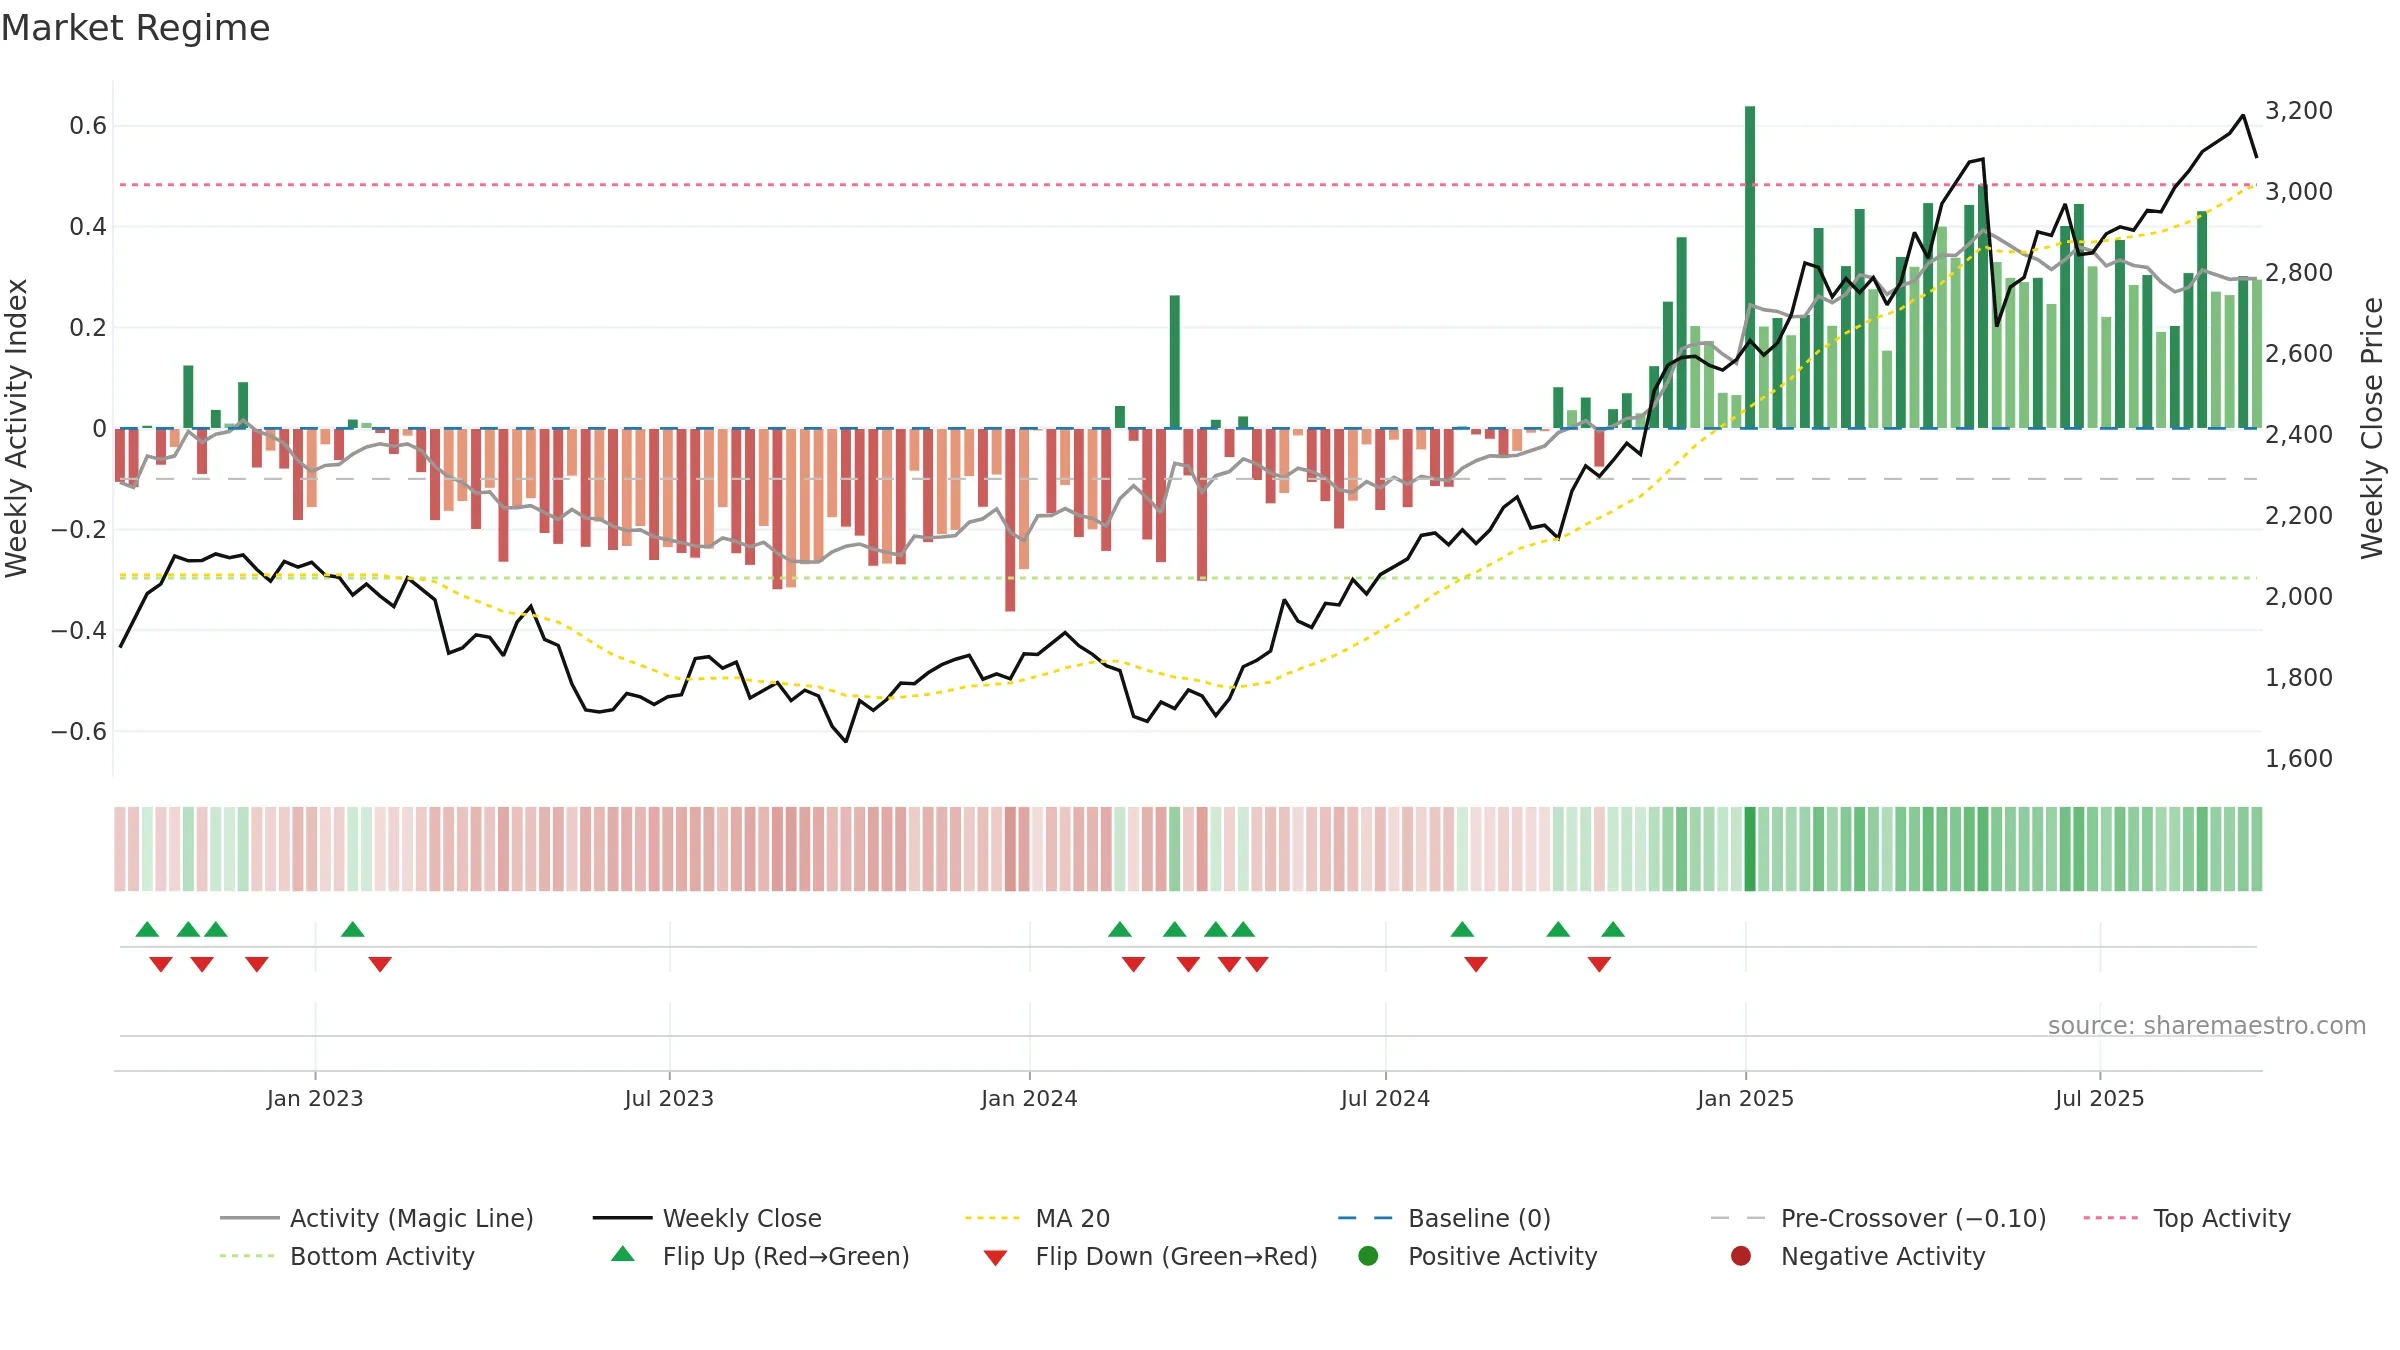2400x1350 pixels.
Task: Click the last red flip-down triangle marker
Action: point(1599,964)
